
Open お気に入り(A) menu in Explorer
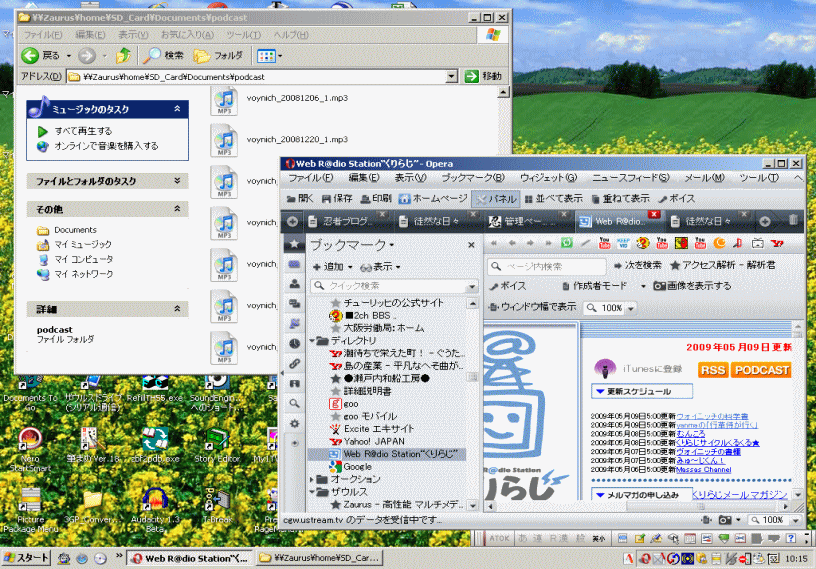click(187, 35)
